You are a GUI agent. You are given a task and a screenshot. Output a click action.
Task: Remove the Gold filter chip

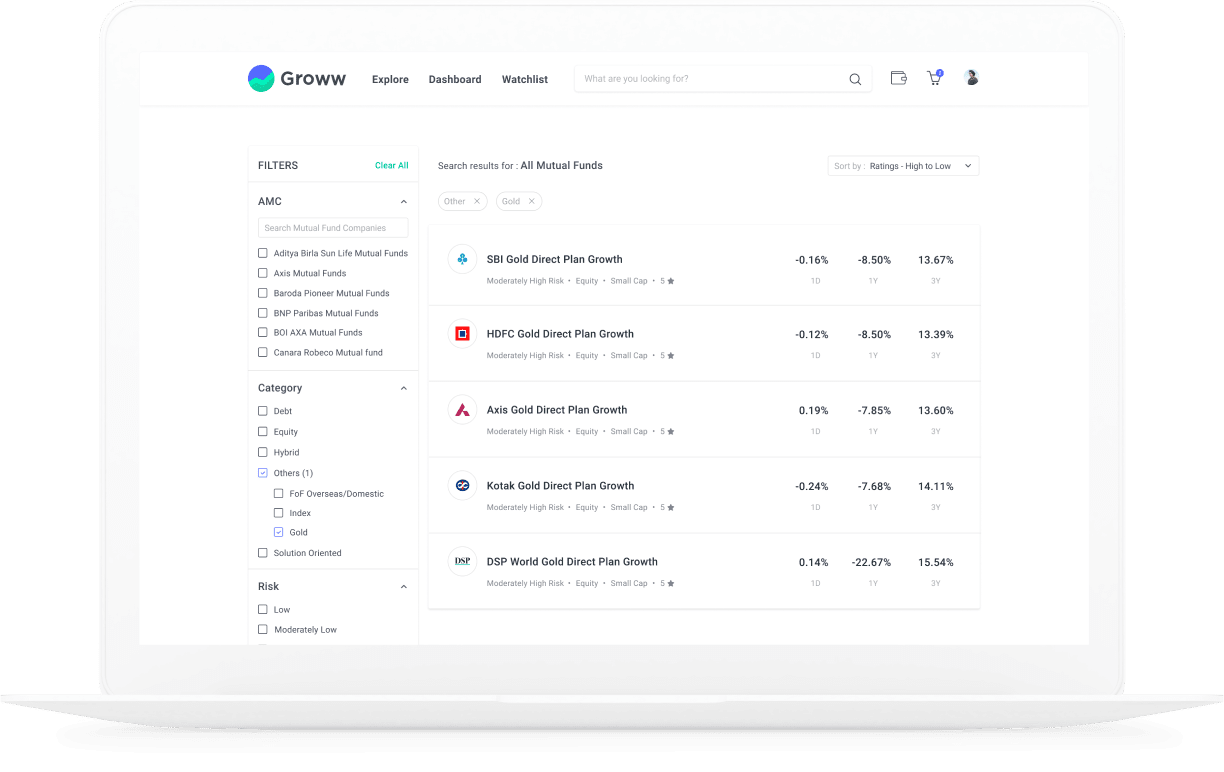coord(532,202)
